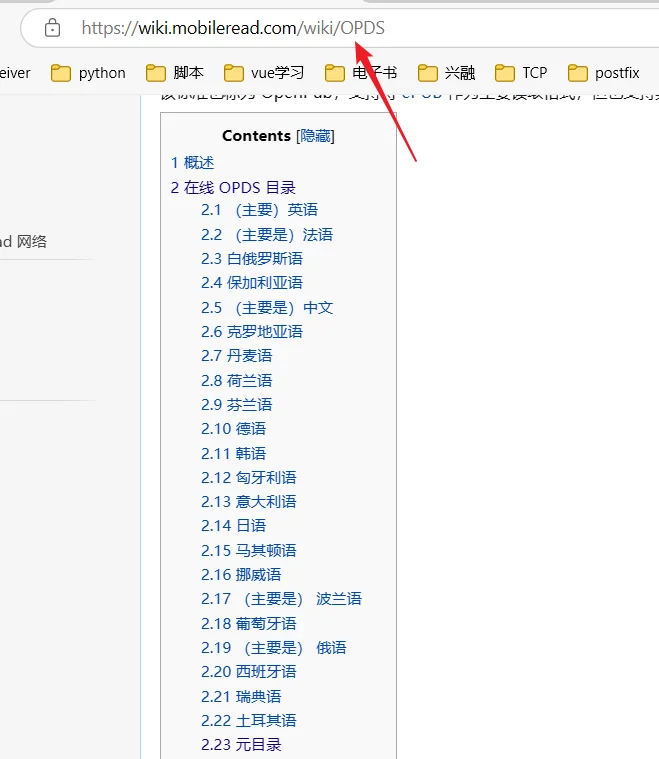Jump to section 1 概述
This screenshot has height=759, width=659.
192,163
